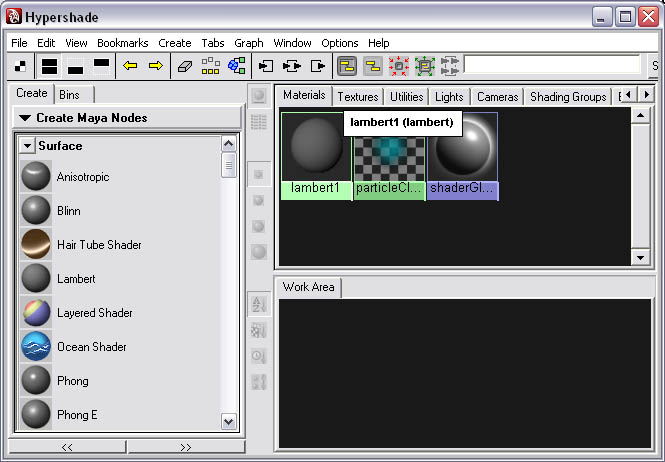Click the materials panel scroll down arrow
Screen dimensions: 665x462
click(640, 257)
